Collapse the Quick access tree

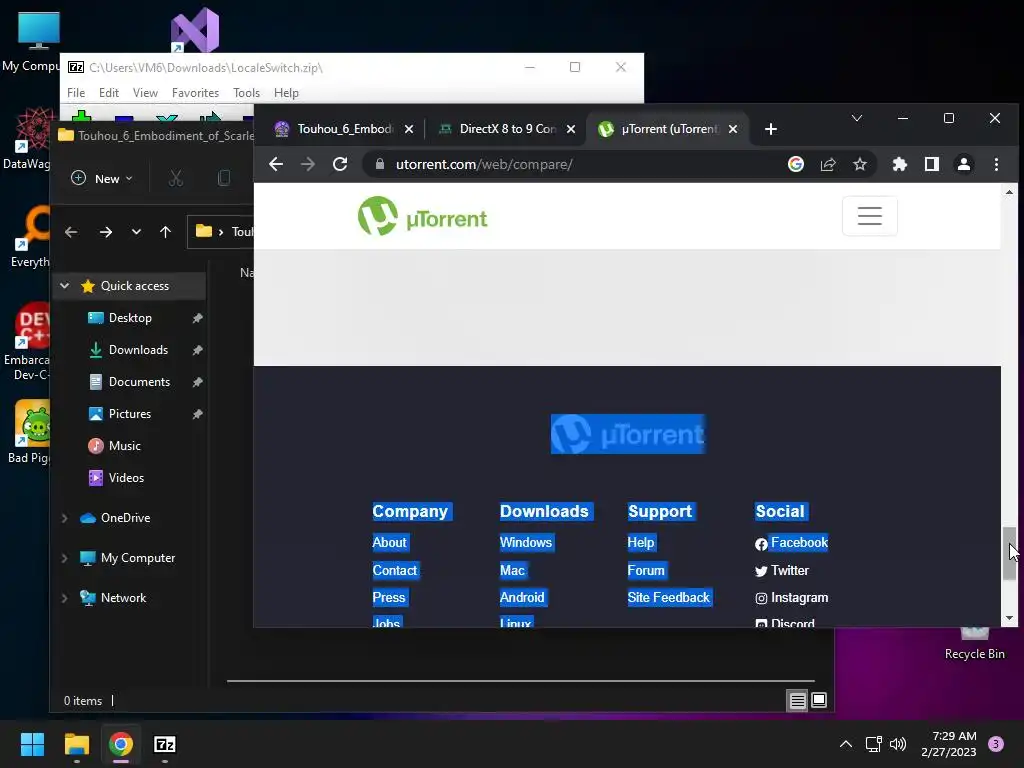pos(65,285)
